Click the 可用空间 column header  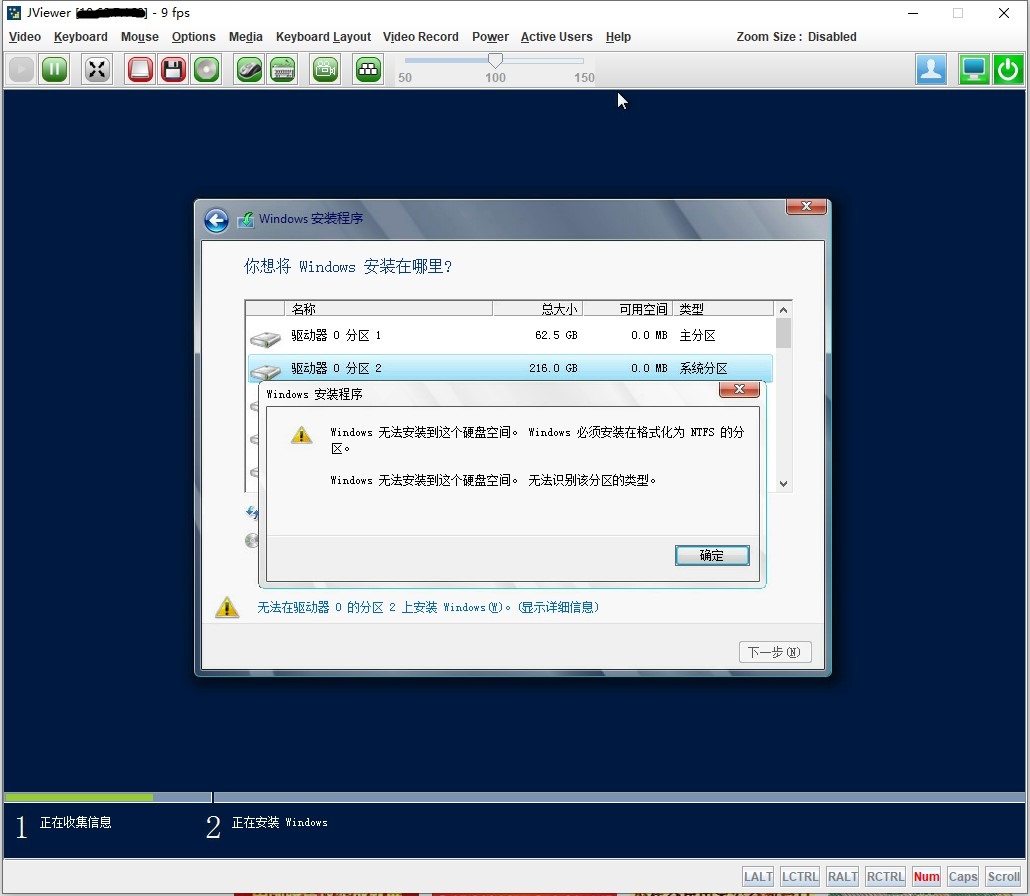pos(627,309)
